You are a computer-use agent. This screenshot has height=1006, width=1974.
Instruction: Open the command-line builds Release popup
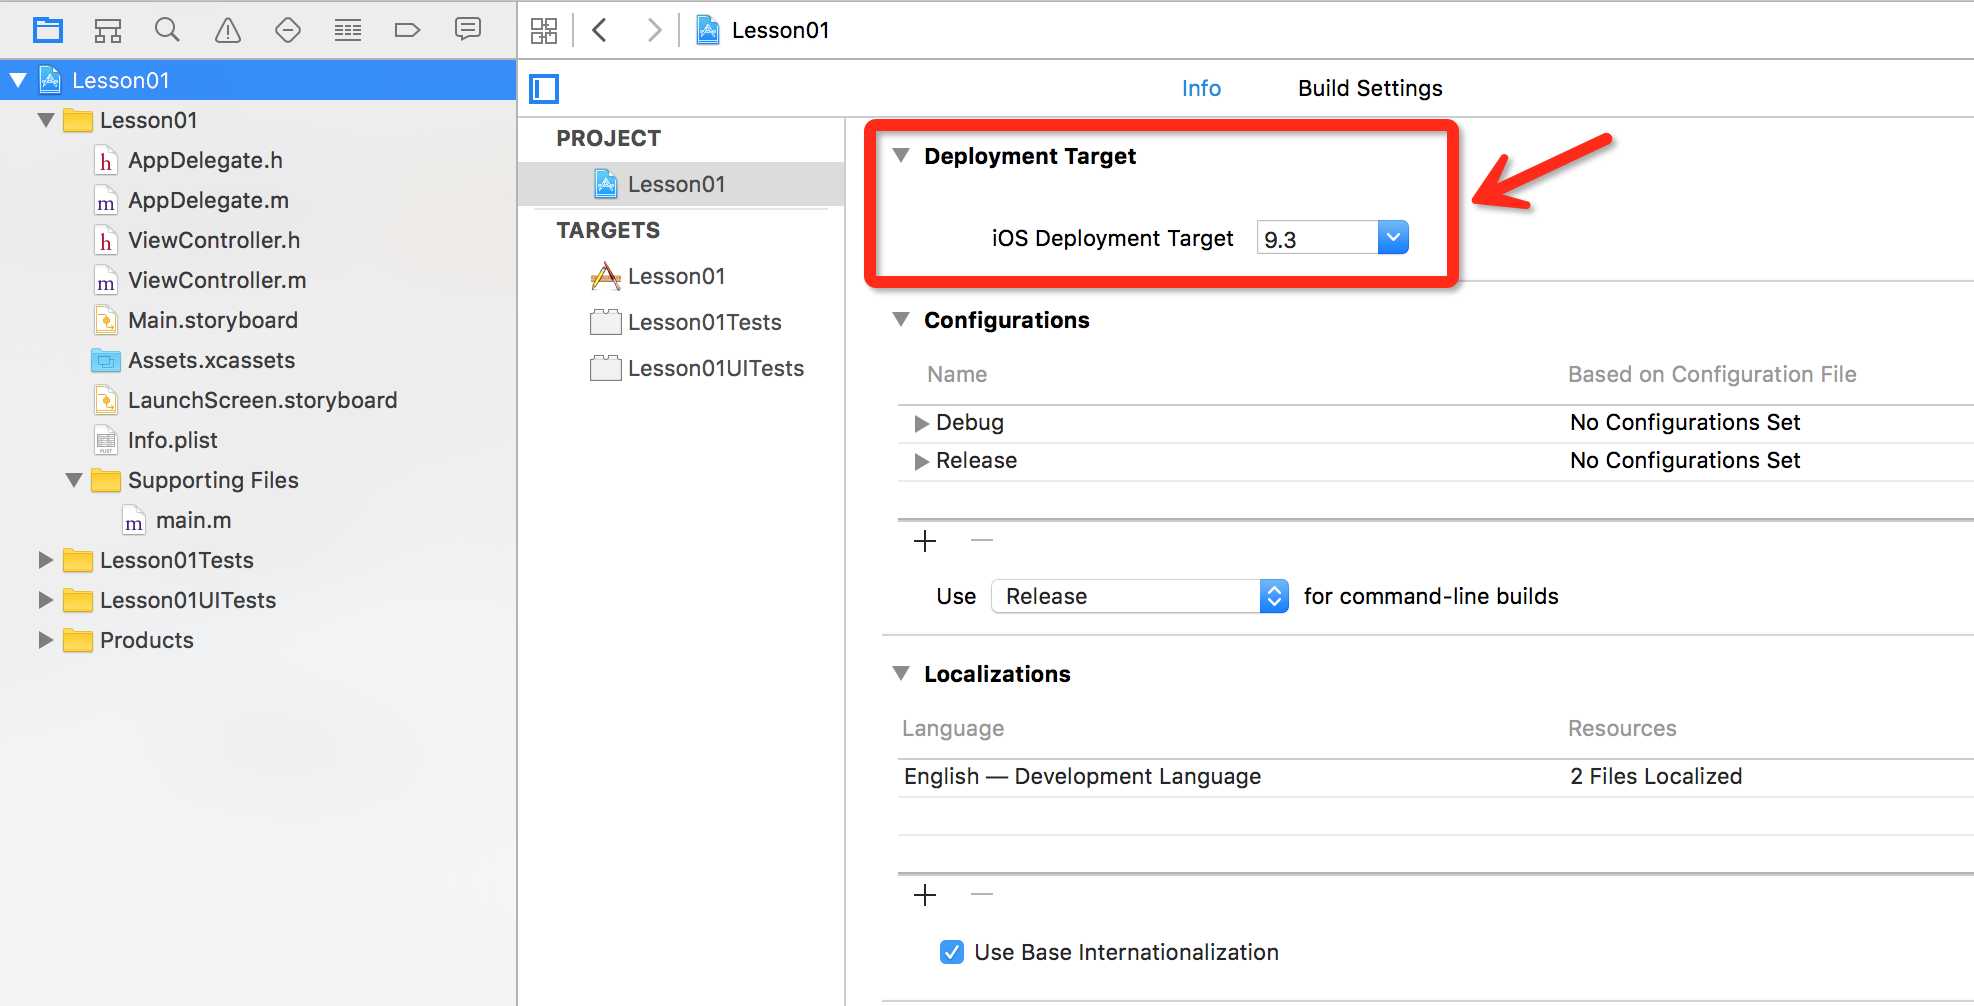[1140, 596]
